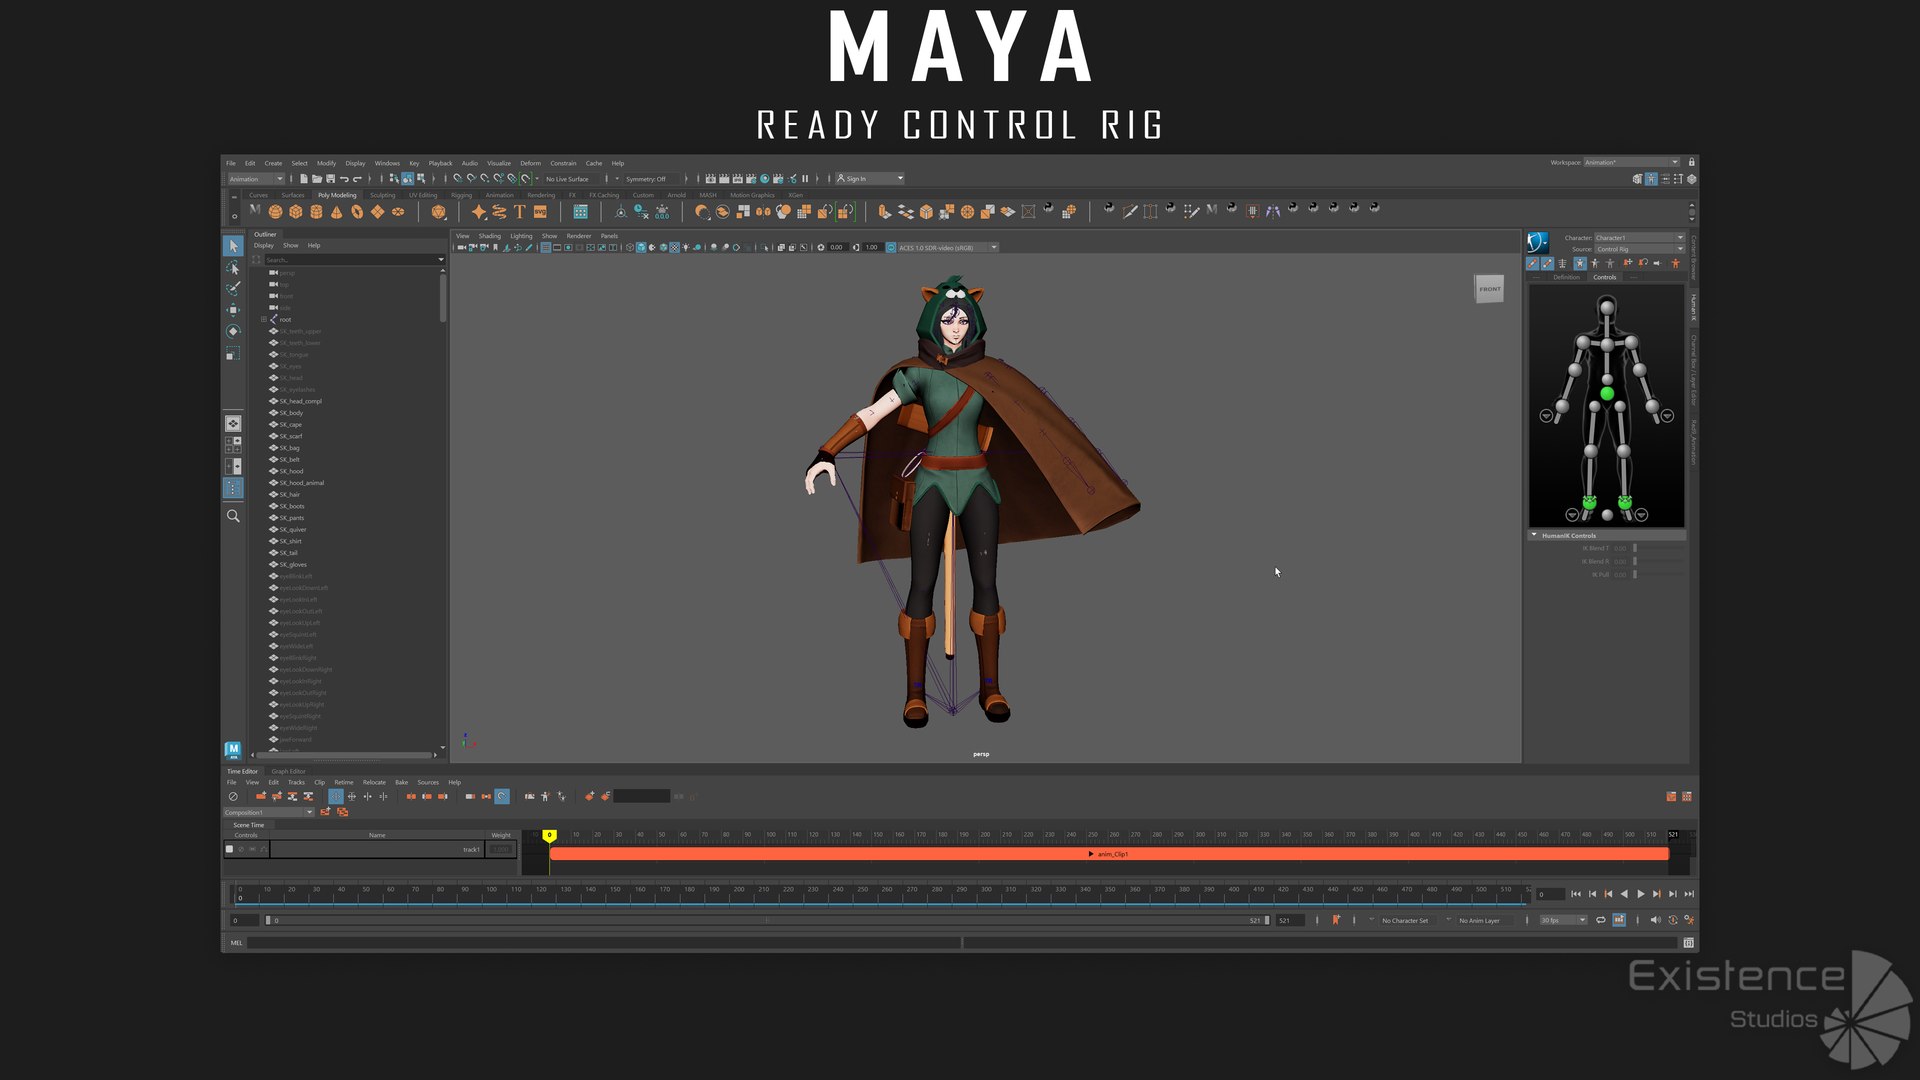
Task: Click the polygon Type text tool
Action: pos(519,212)
